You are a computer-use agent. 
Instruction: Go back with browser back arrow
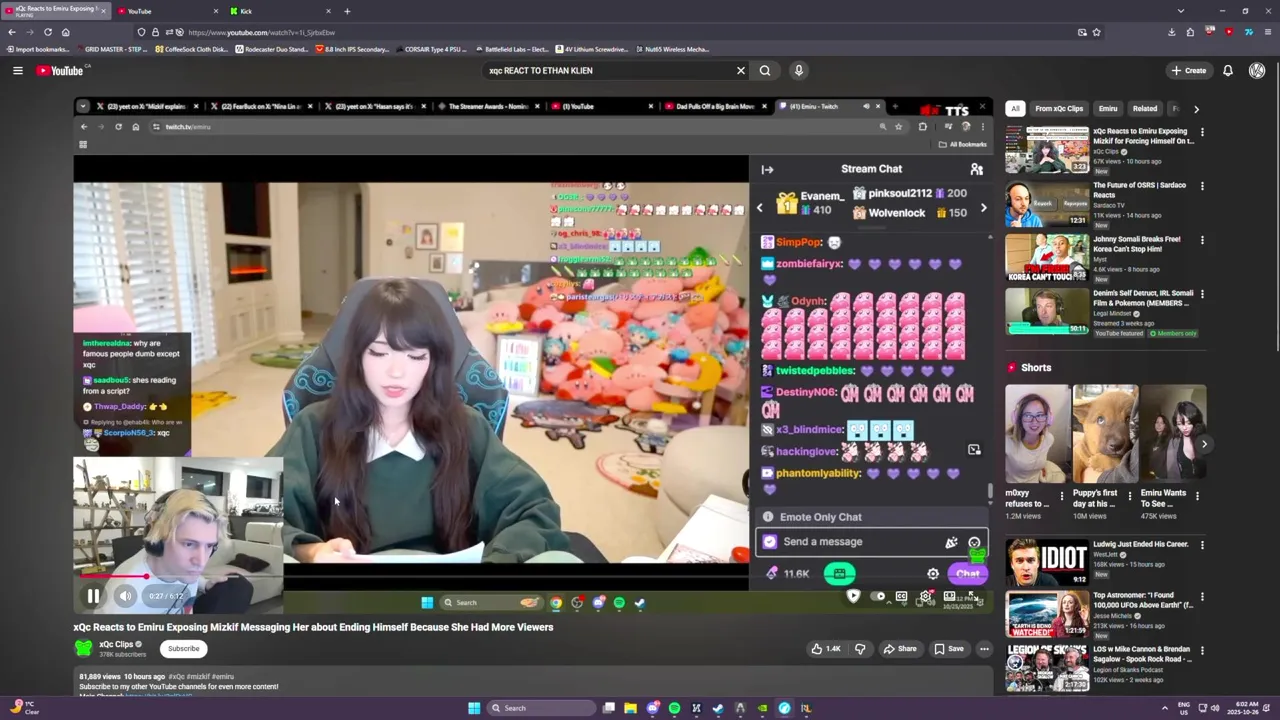(x=12, y=32)
